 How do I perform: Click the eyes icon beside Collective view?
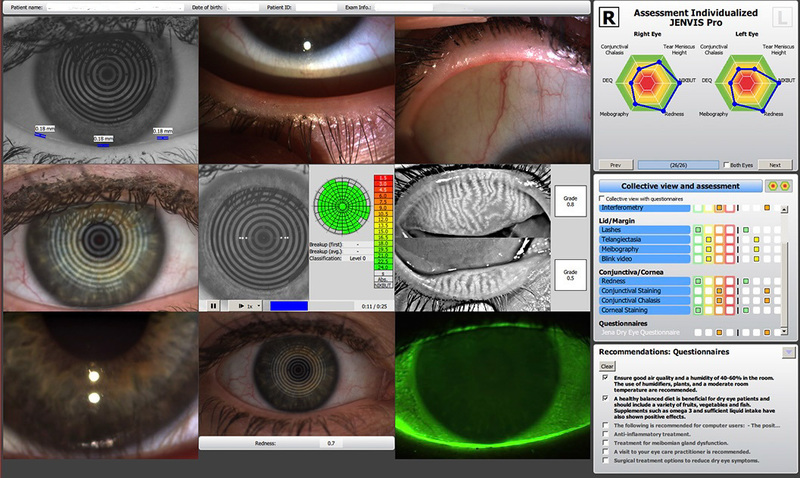(778, 186)
